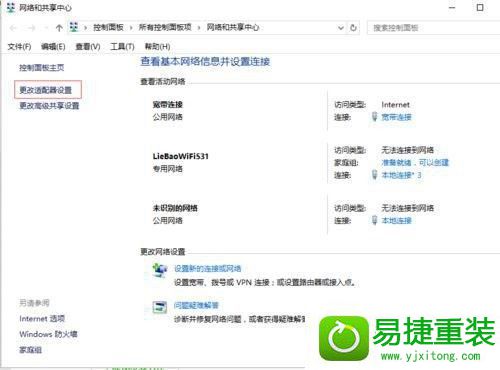The image size is (500, 370).
Task: Click the Forward navigation arrow
Action: point(31,28)
